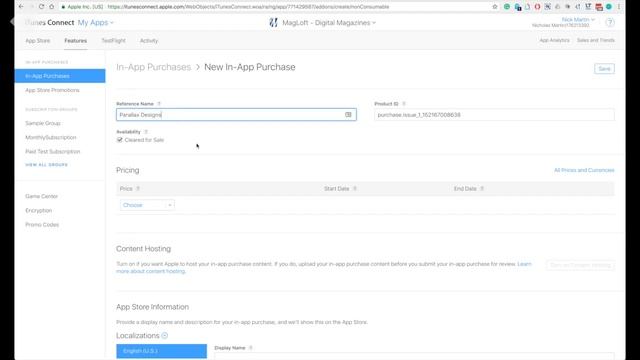The image size is (640, 360).
Task: Click into the Reference Name input field
Action: pos(236,115)
